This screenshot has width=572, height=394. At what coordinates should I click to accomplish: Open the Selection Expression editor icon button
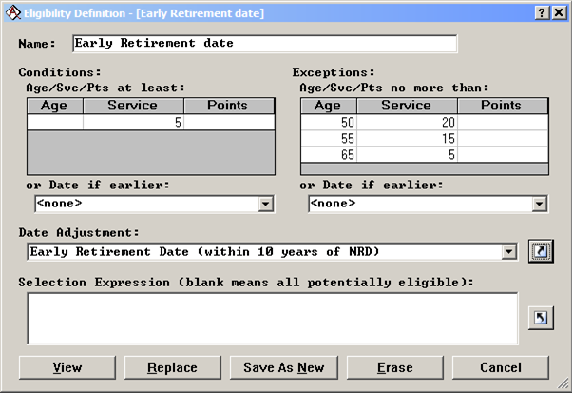(541, 318)
